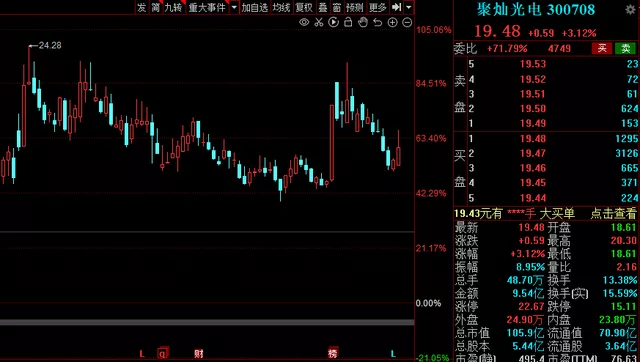640x362 pixels.
Task: Click the 大买单 label
Action: click(557, 213)
